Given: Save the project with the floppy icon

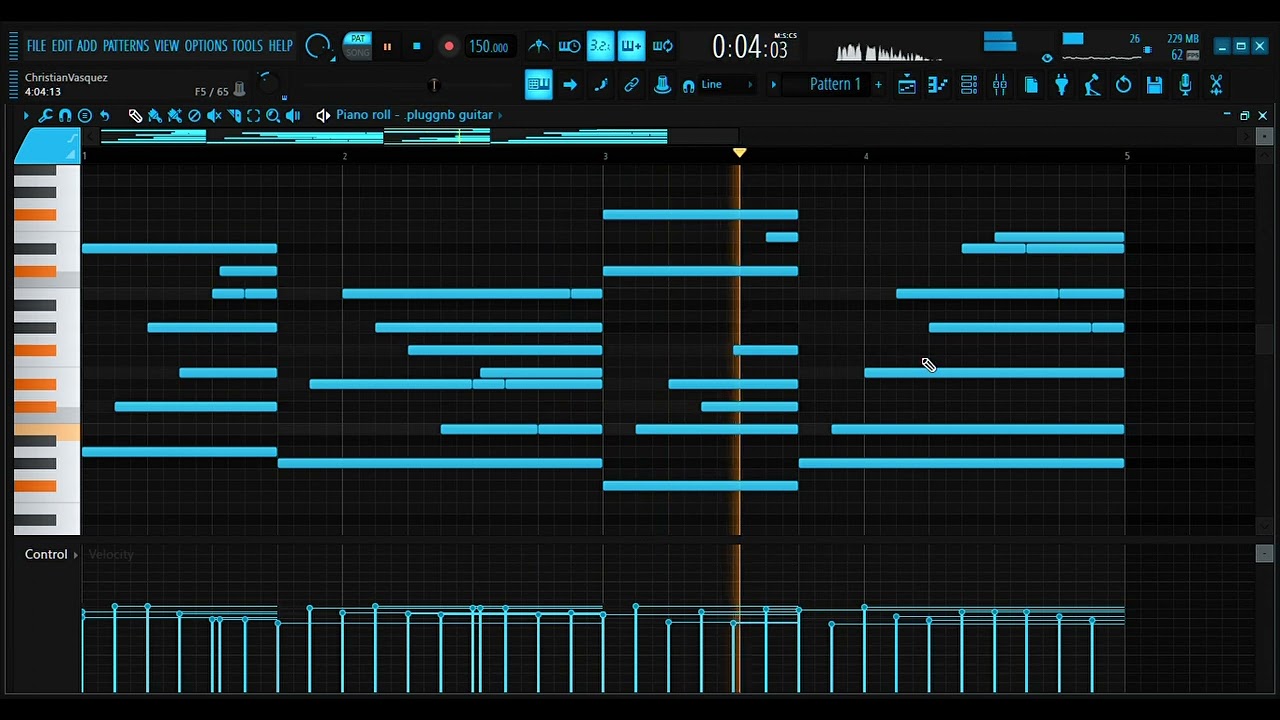Looking at the screenshot, I should (x=1155, y=85).
